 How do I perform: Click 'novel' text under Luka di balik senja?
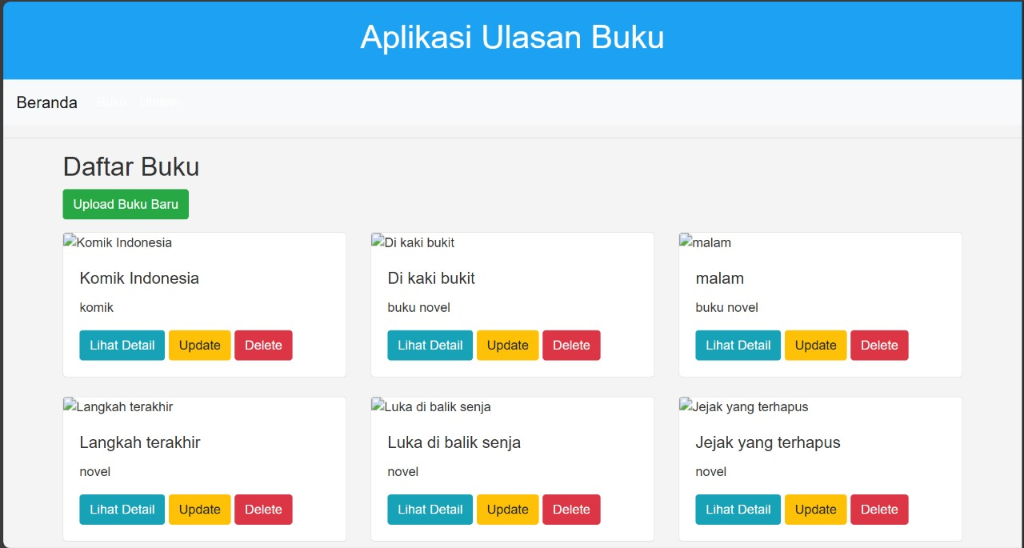pos(403,472)
